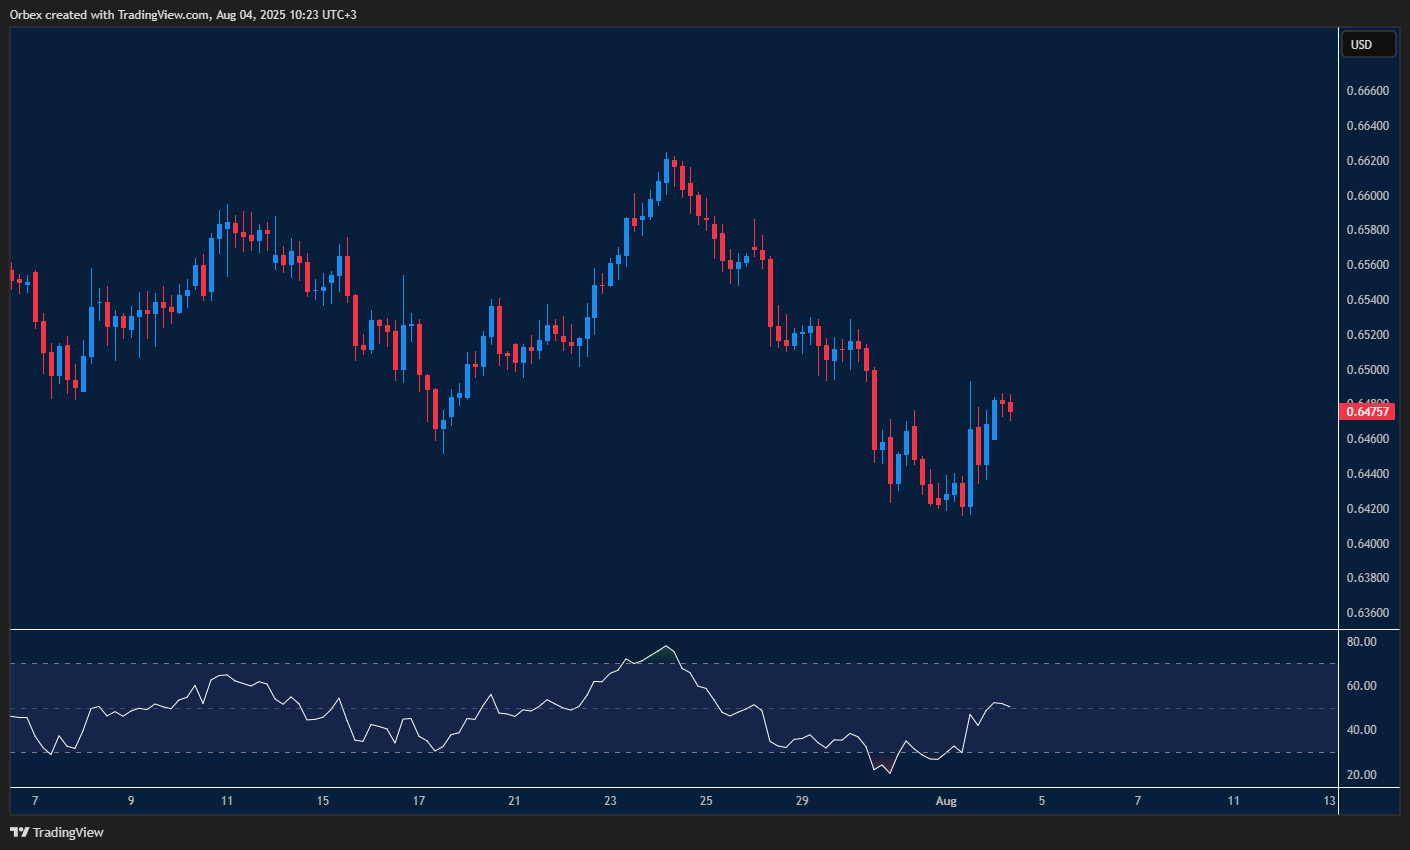
Task: Click the TradingView logo icon
Action: tap(20, 832)
